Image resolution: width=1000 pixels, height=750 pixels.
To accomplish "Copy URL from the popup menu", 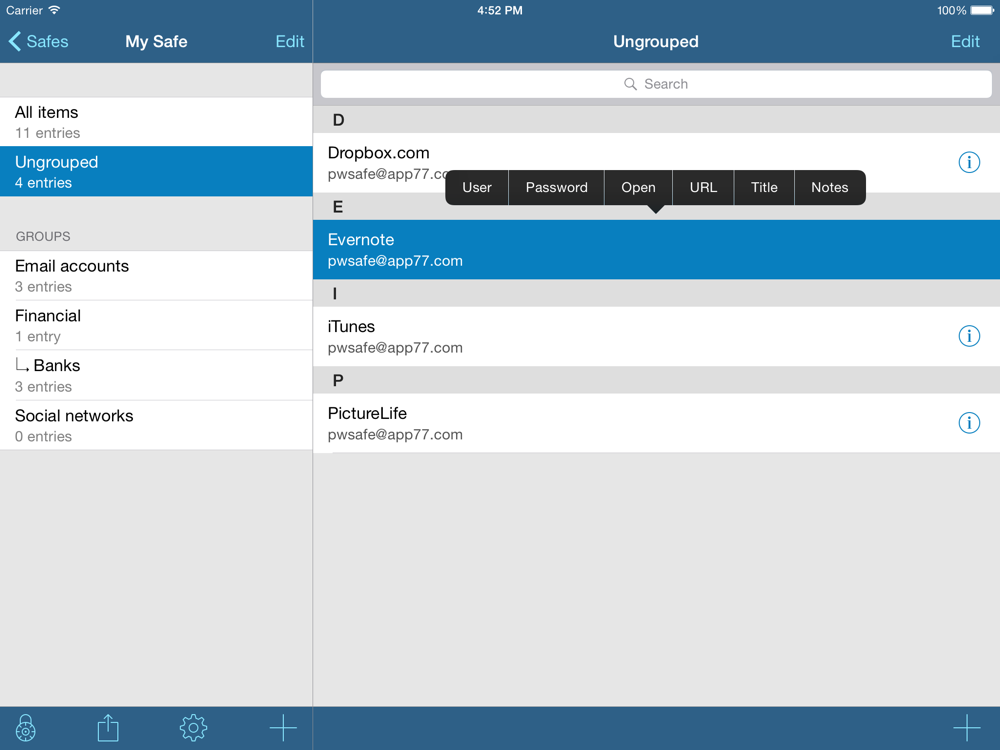I will (x=703, y=188).
